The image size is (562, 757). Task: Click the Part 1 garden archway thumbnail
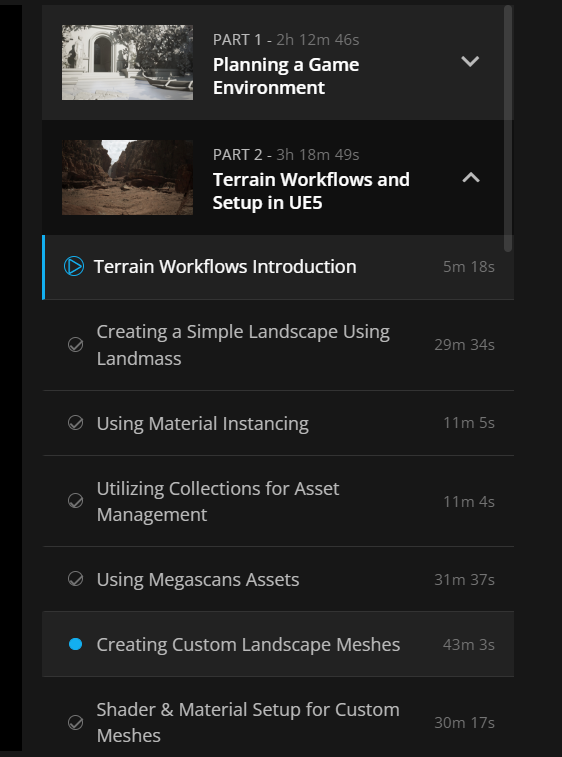(127, 62)
